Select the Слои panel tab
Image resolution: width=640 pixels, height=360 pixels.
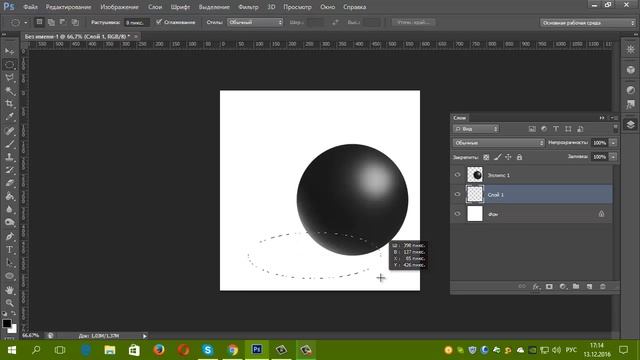click(460, 118)
